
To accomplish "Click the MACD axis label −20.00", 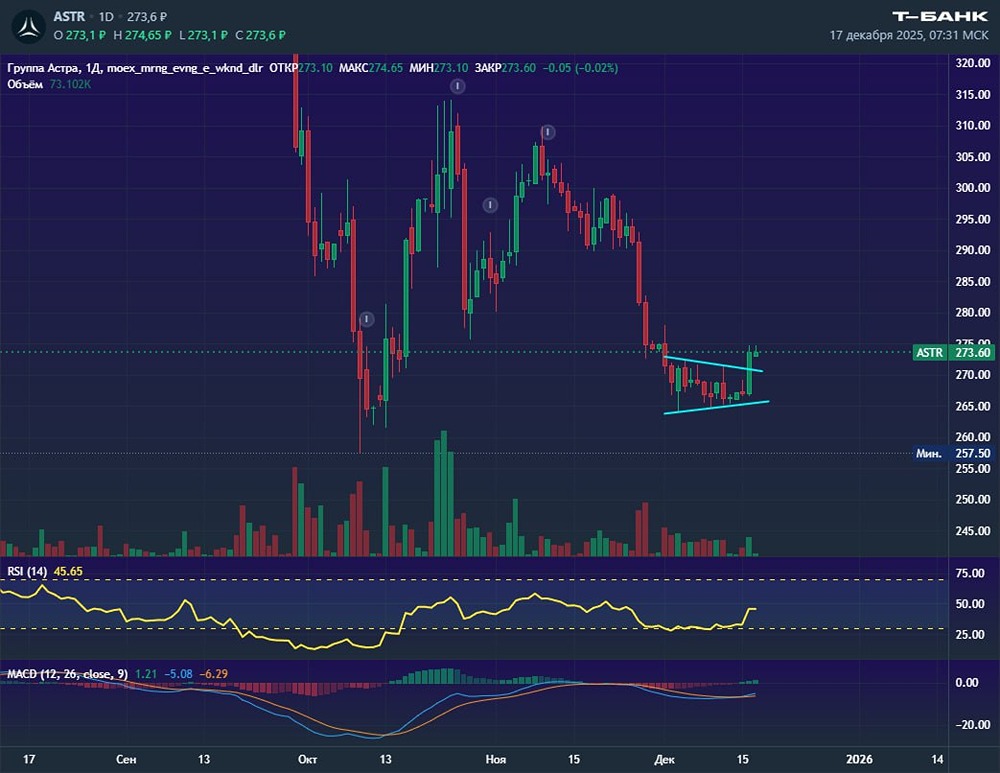I will pyautogui.click(x=973, y=725).
